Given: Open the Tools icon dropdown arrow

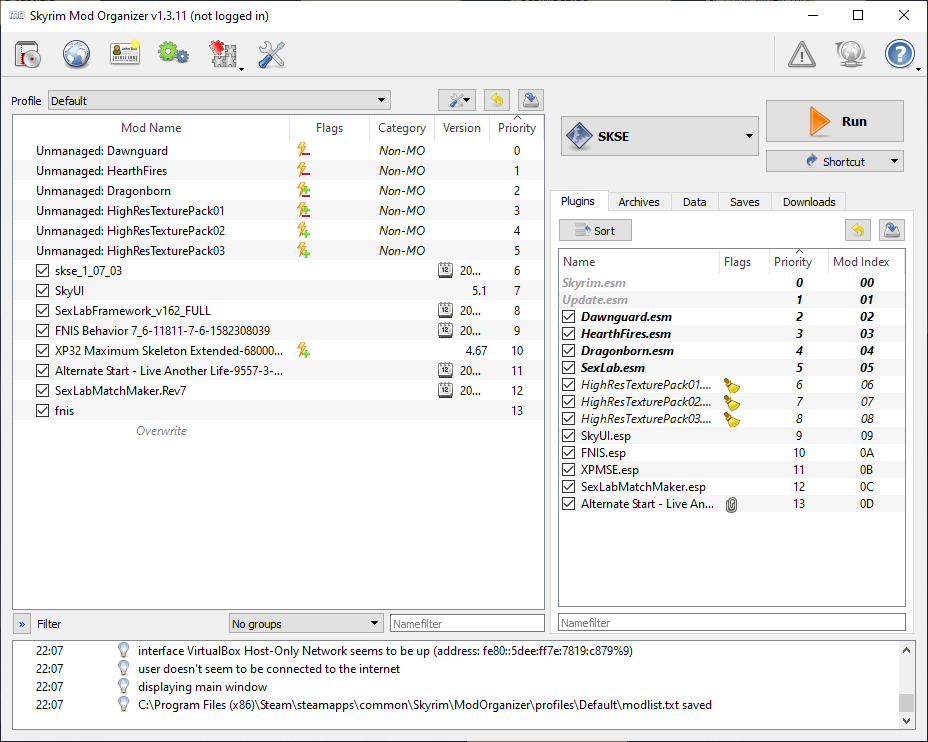Looking at the screenshot, I should click(241, 69).
